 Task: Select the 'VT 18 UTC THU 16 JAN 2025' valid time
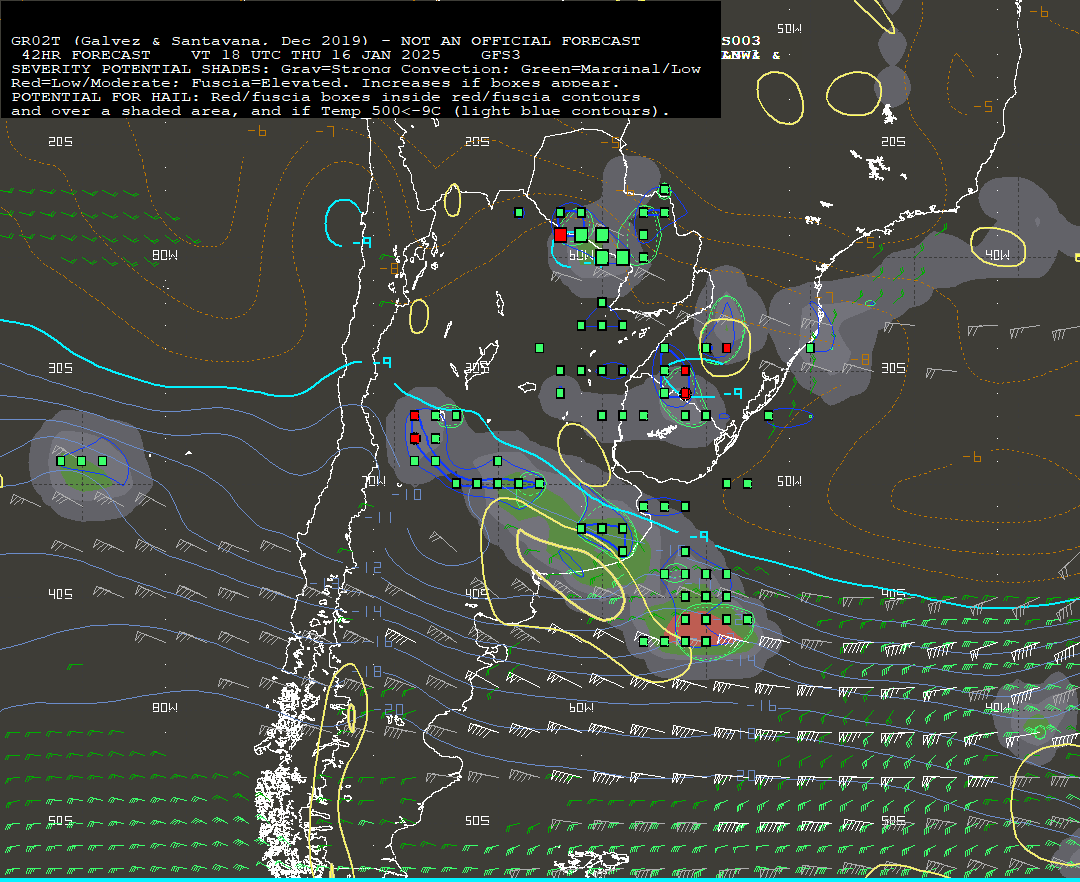tap(315, 54)
